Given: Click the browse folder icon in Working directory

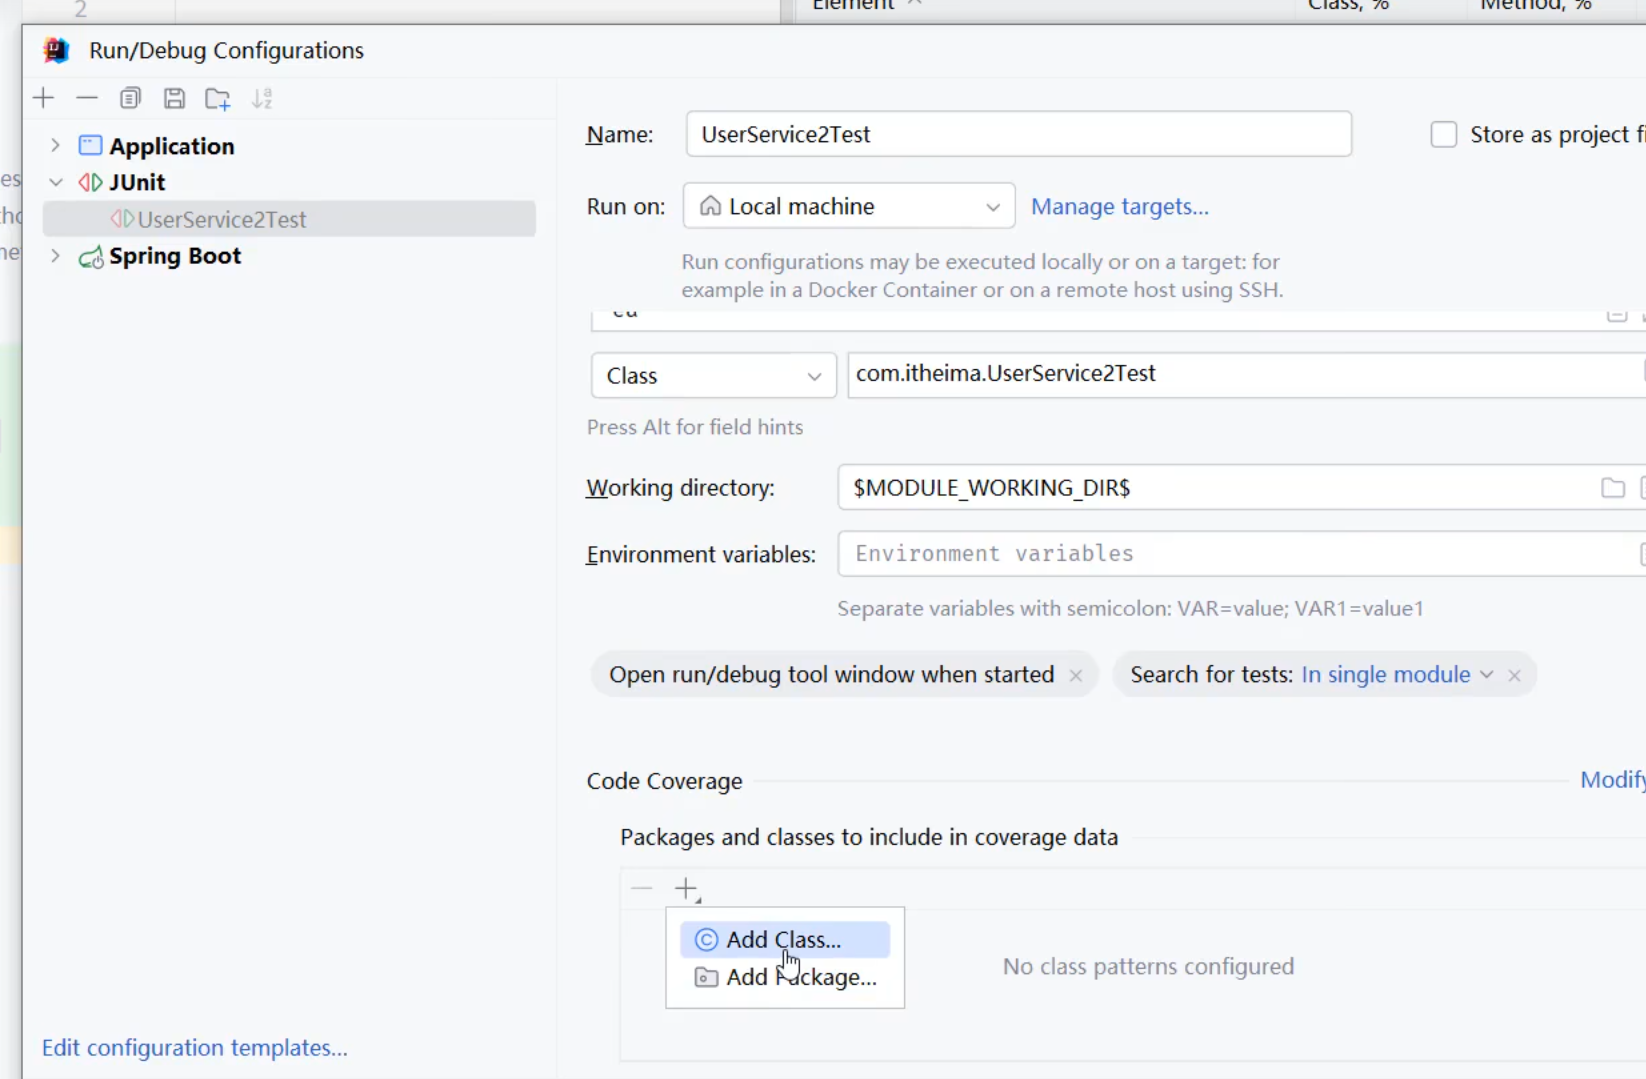Looking at the screenshot, I should click(1612, 488).
